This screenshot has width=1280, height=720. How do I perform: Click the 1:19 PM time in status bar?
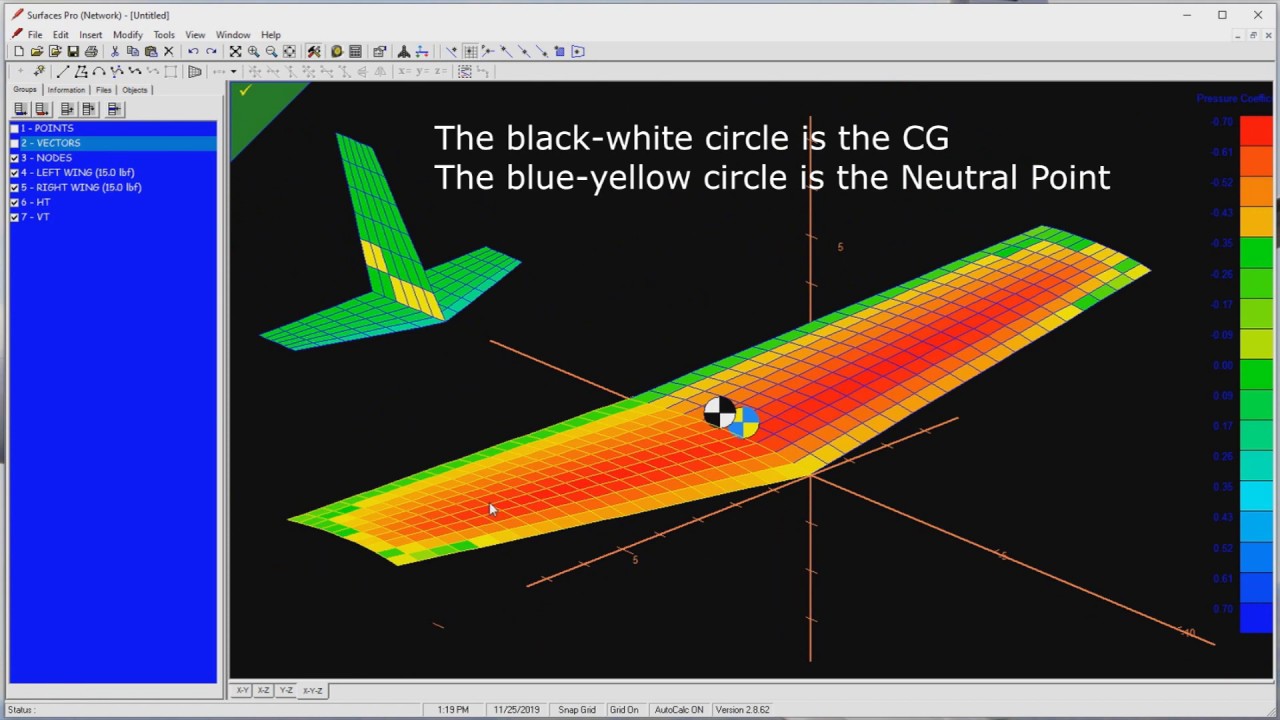(453, 710)
